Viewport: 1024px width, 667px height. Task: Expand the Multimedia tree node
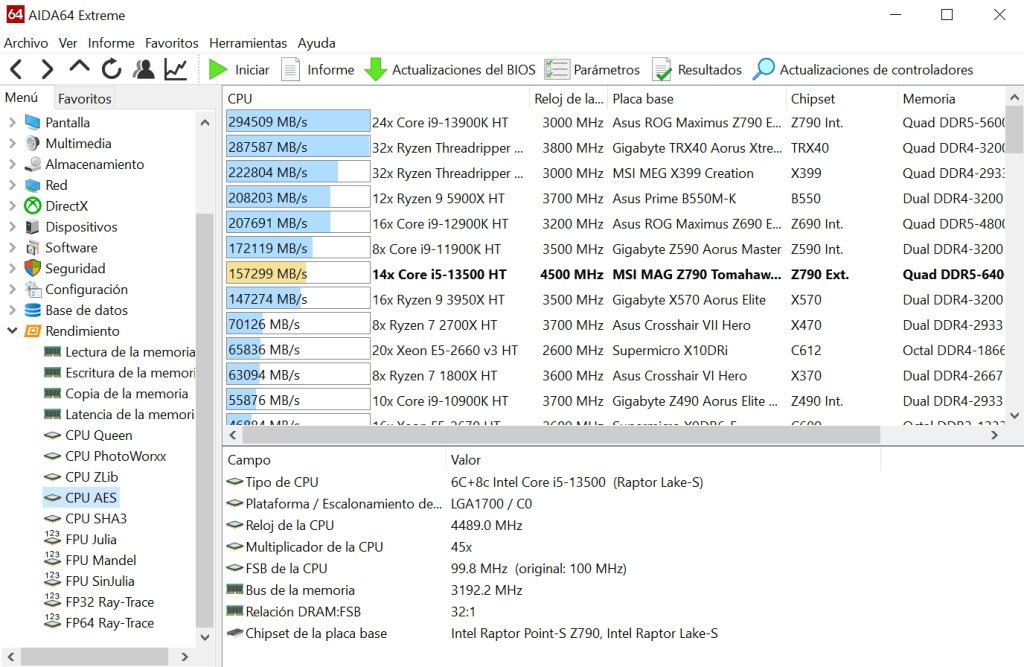[x=12, y=143]
